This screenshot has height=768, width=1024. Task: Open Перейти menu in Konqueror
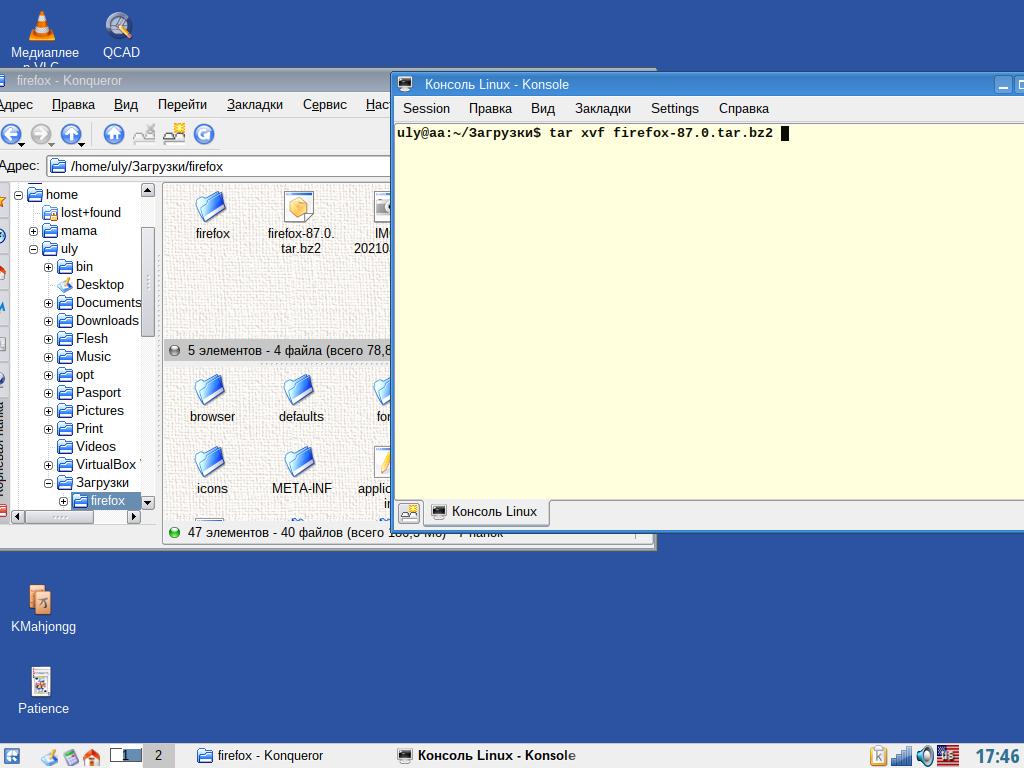[x=182, y=104]
